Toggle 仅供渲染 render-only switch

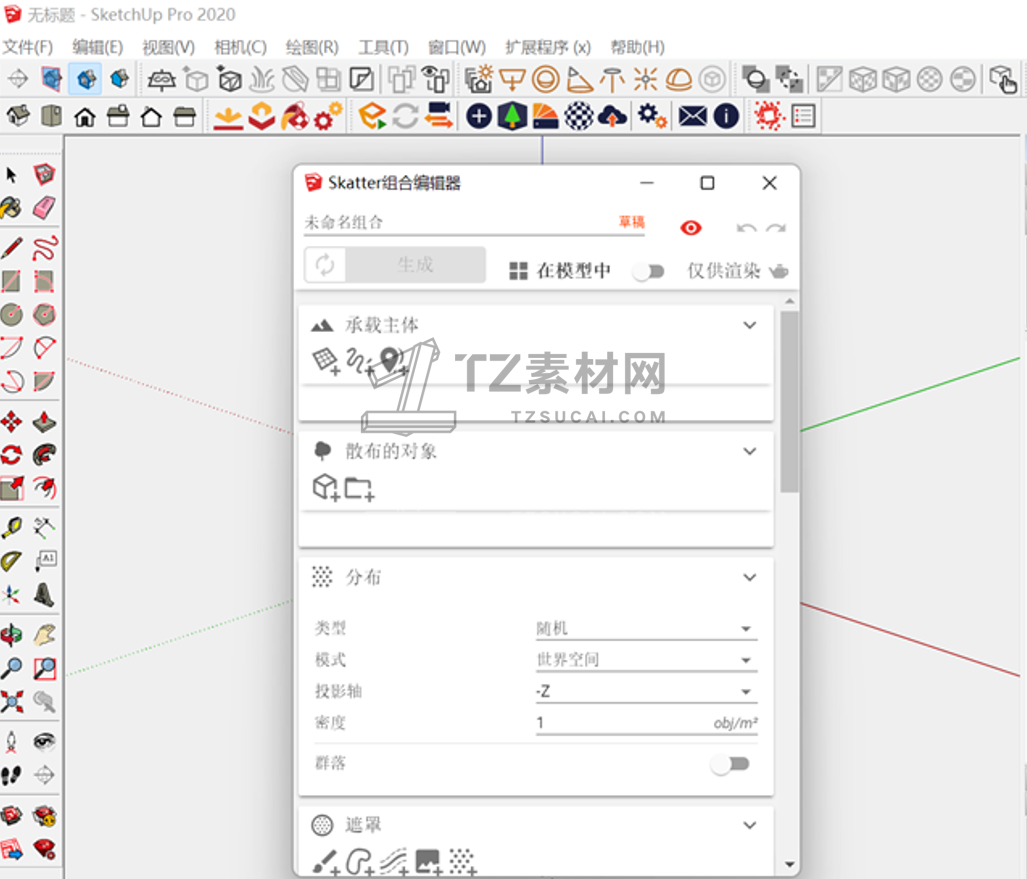pos(648,271)
